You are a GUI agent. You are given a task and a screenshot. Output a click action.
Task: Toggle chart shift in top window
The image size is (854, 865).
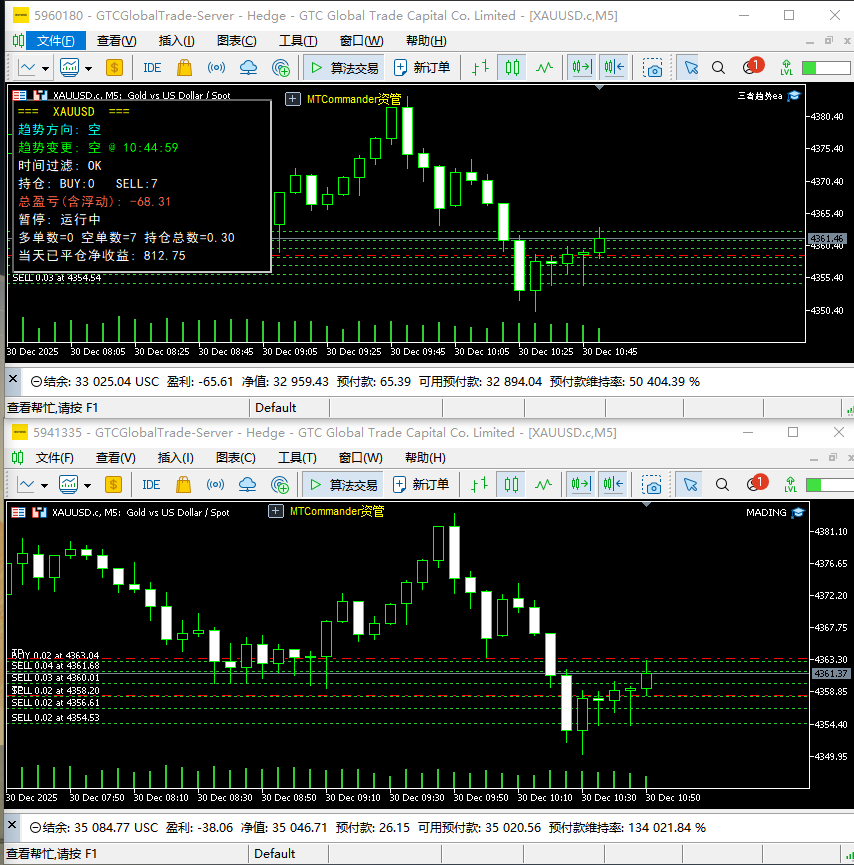[x=614, y=68]
